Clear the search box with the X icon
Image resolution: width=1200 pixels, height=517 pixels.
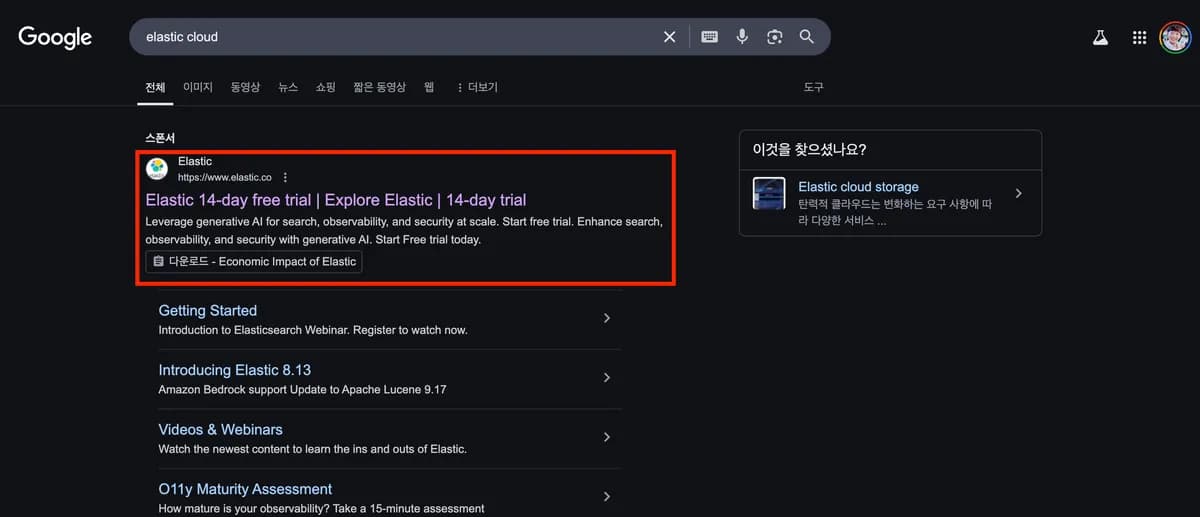coord(670,37)
